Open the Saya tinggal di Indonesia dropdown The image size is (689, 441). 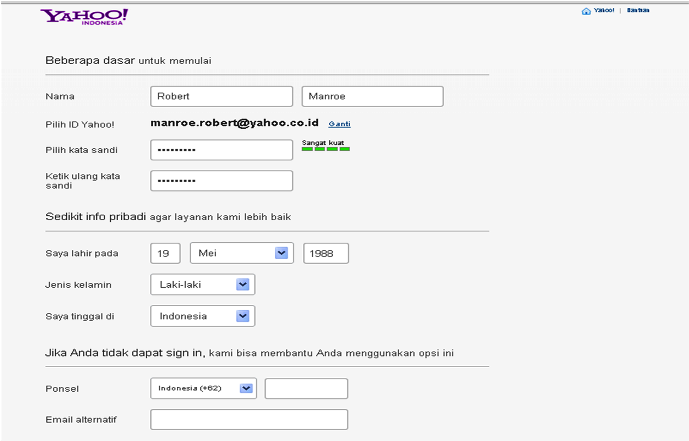point(203,316)
